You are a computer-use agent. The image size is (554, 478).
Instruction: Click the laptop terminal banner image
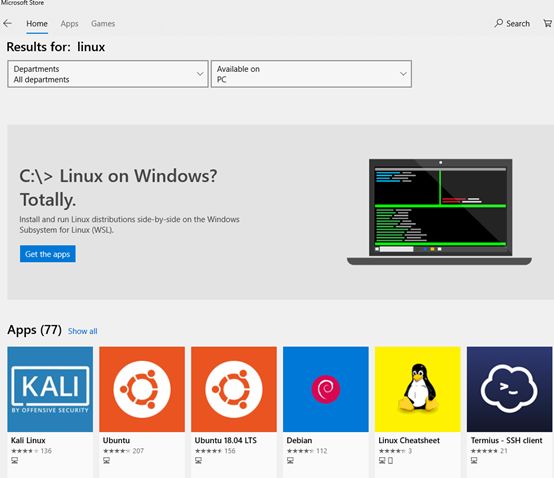(x=439, y=212)
